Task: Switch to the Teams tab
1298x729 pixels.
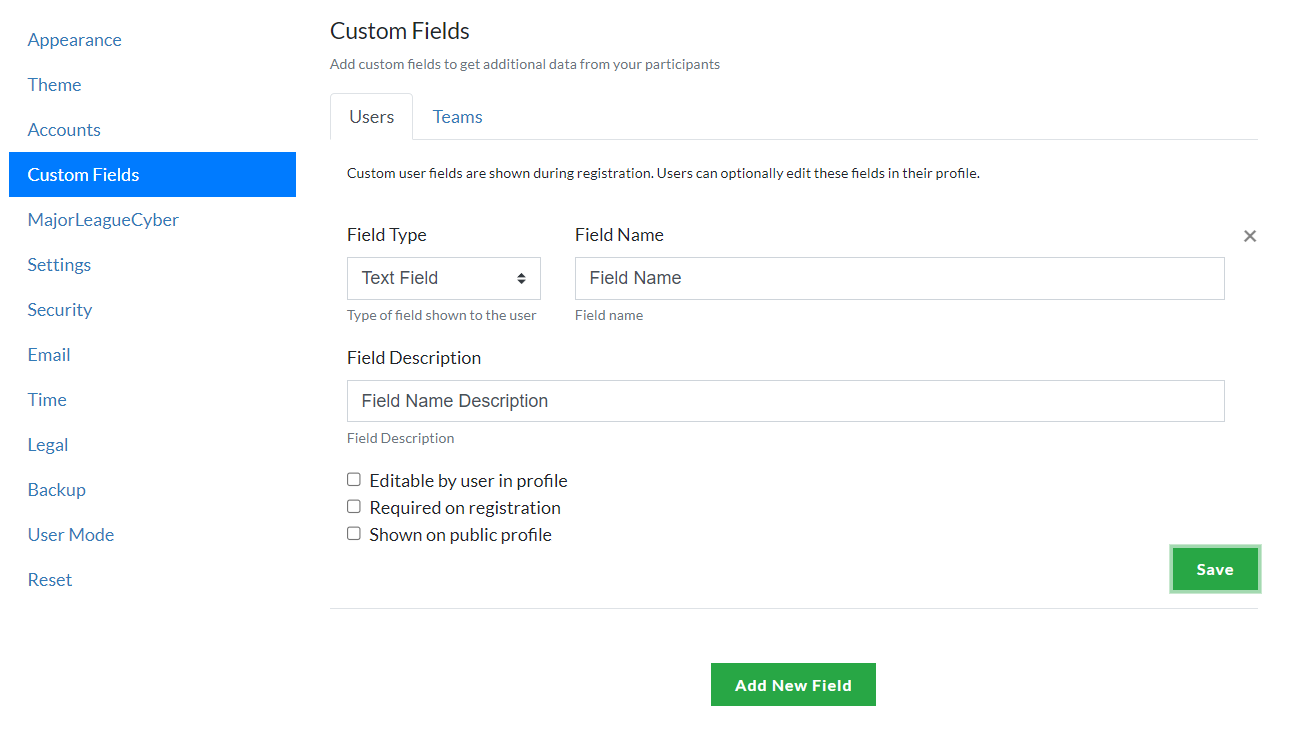Action: click(x=457, y=117)
